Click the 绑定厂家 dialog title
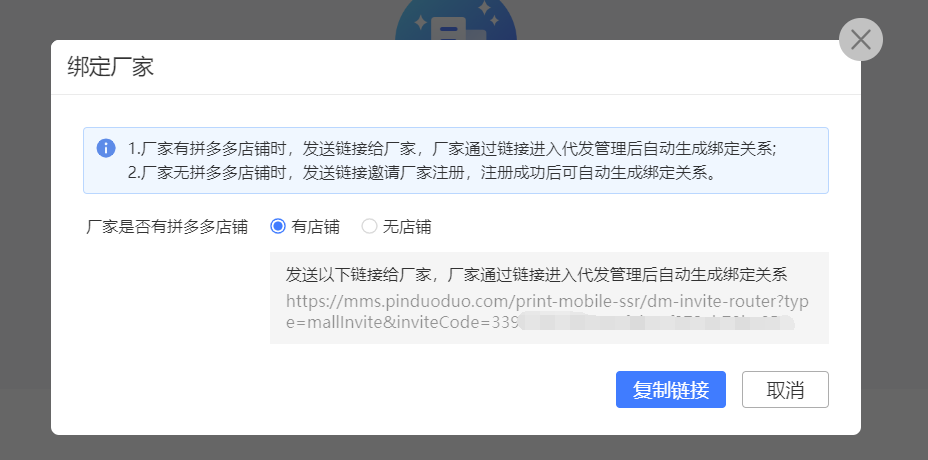 click(111, 66)
